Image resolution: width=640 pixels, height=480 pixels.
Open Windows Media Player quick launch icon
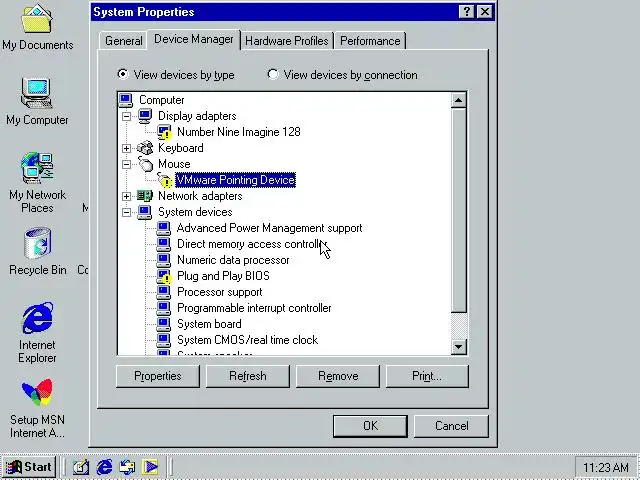[x=150, y=467]
